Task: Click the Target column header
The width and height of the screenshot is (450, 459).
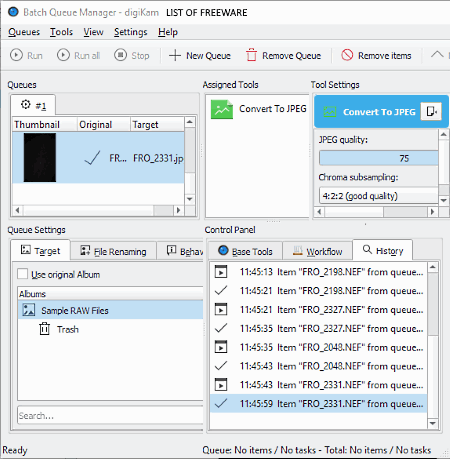Action: (x=157, y=124)
